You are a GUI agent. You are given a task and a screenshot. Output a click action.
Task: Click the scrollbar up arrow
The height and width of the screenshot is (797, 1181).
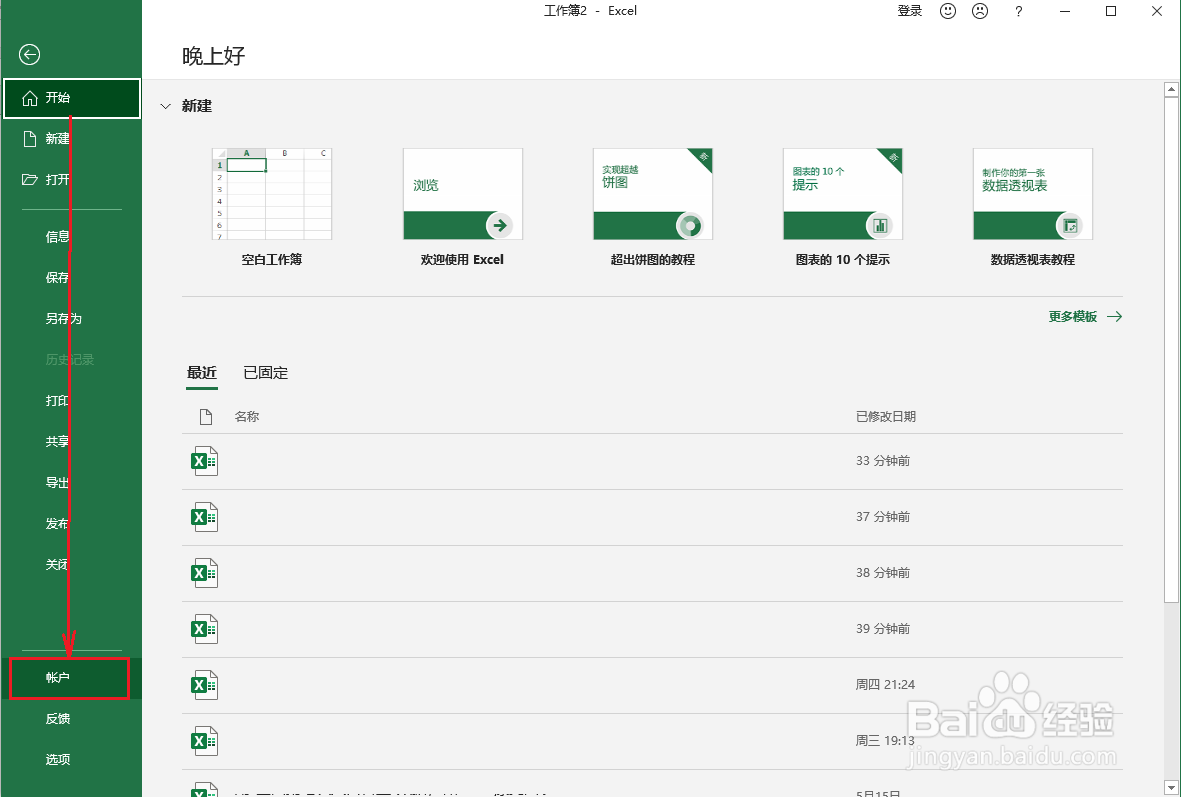(x=1171, y=90)
